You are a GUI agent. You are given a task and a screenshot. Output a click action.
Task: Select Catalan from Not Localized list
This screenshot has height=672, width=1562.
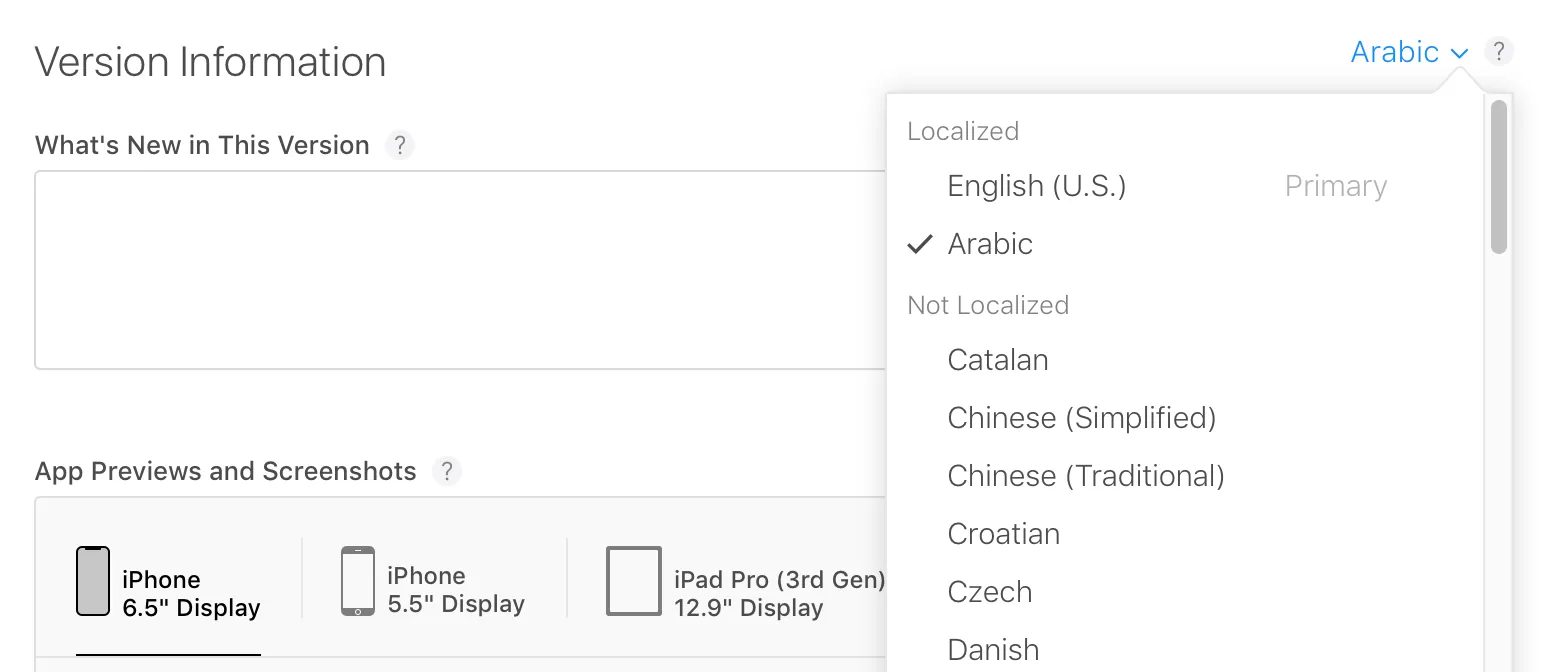tap(998, 360)
